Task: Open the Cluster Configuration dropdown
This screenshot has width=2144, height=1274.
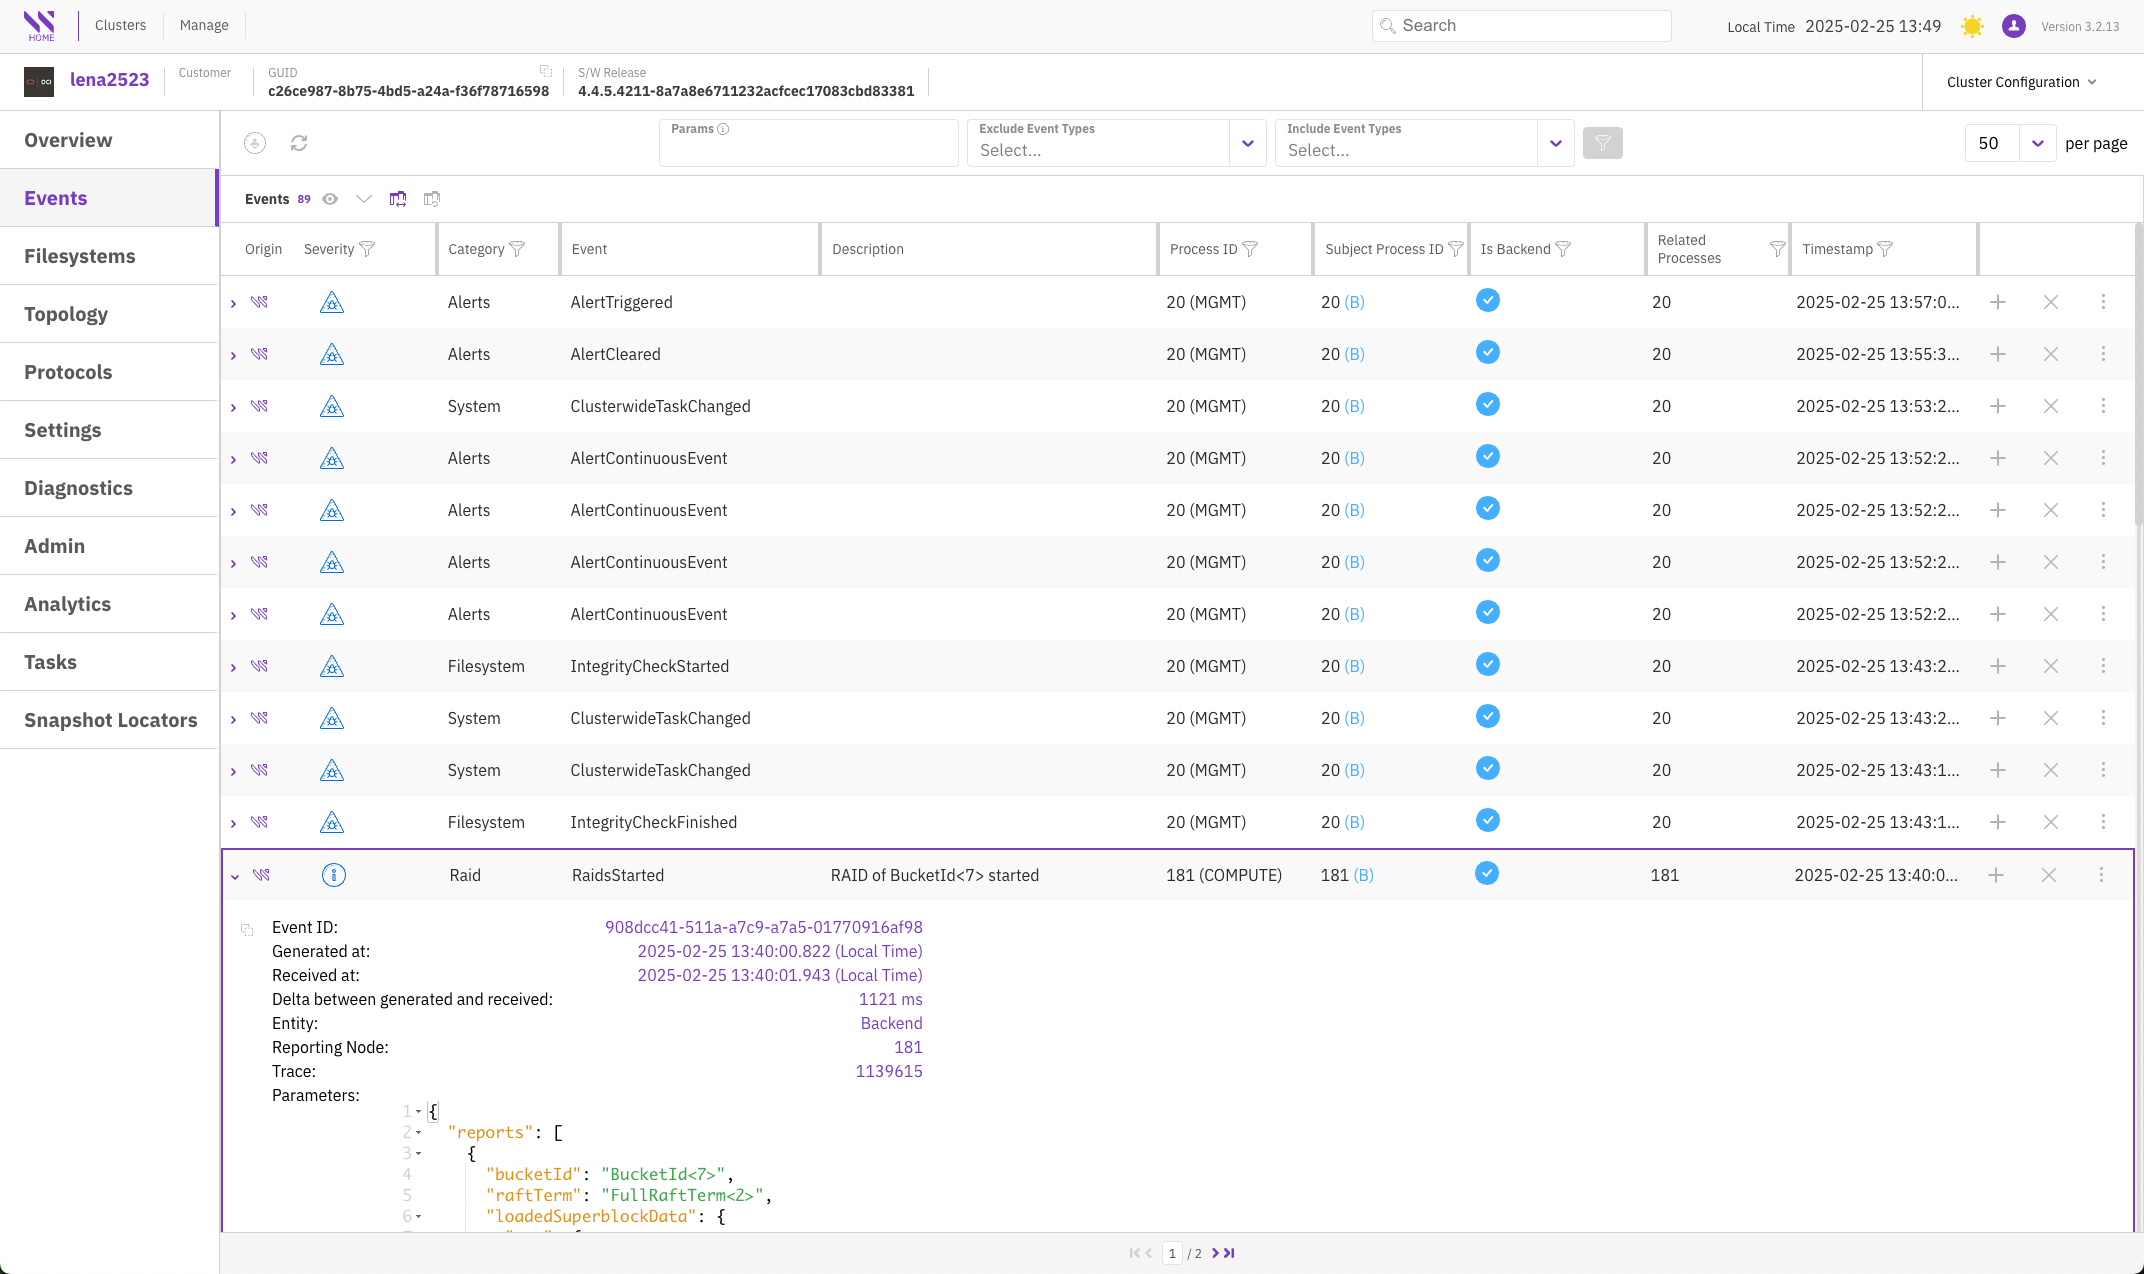Action: 2021,82
